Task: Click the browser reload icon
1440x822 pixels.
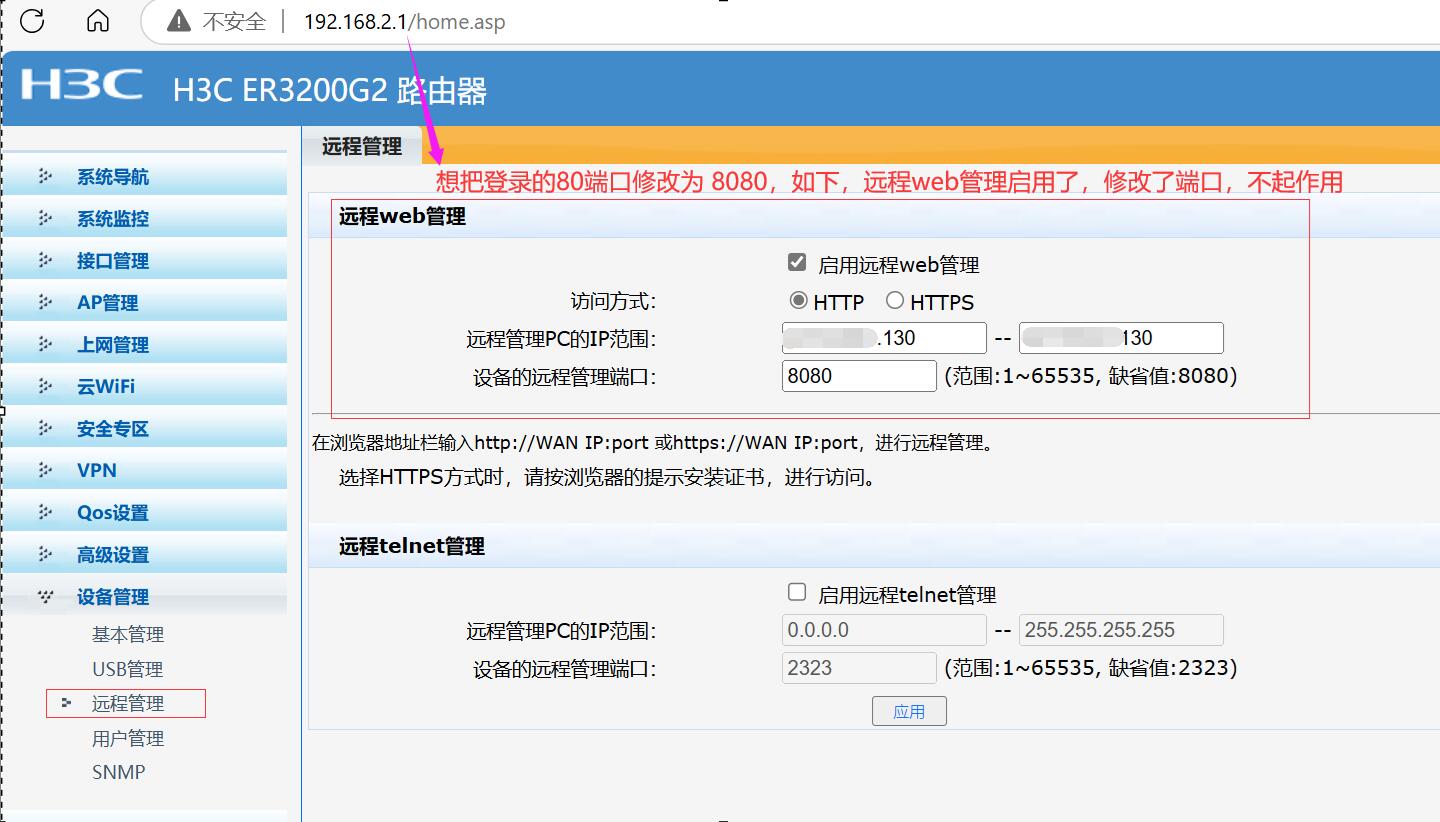Action: [32, 20]
